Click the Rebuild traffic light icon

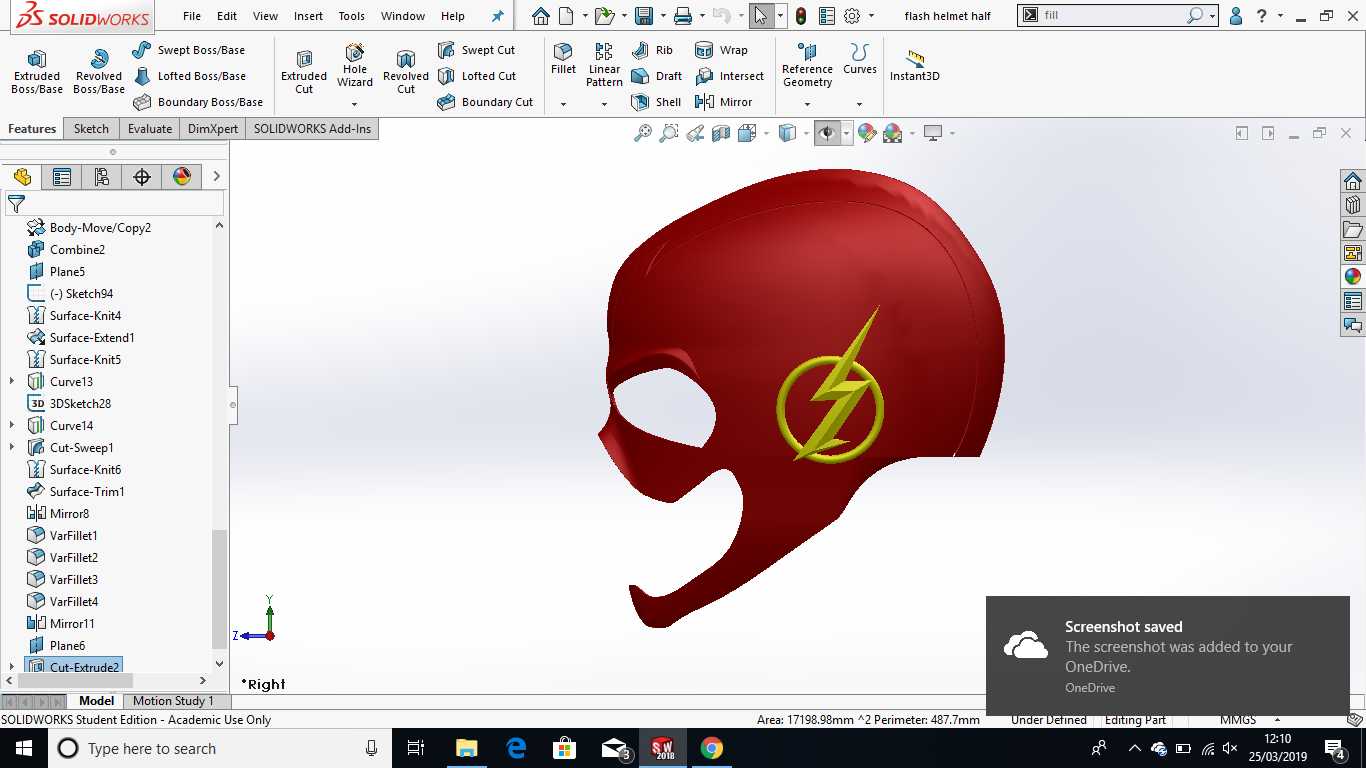click(801, 16)
